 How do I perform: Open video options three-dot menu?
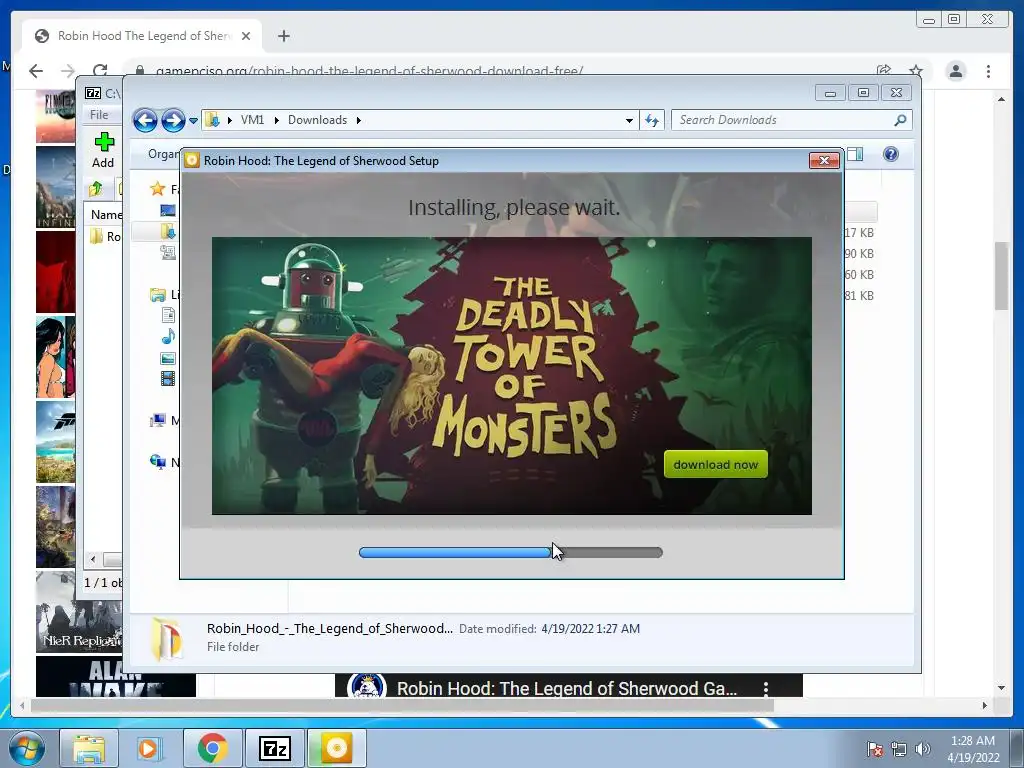pos(765,688)
